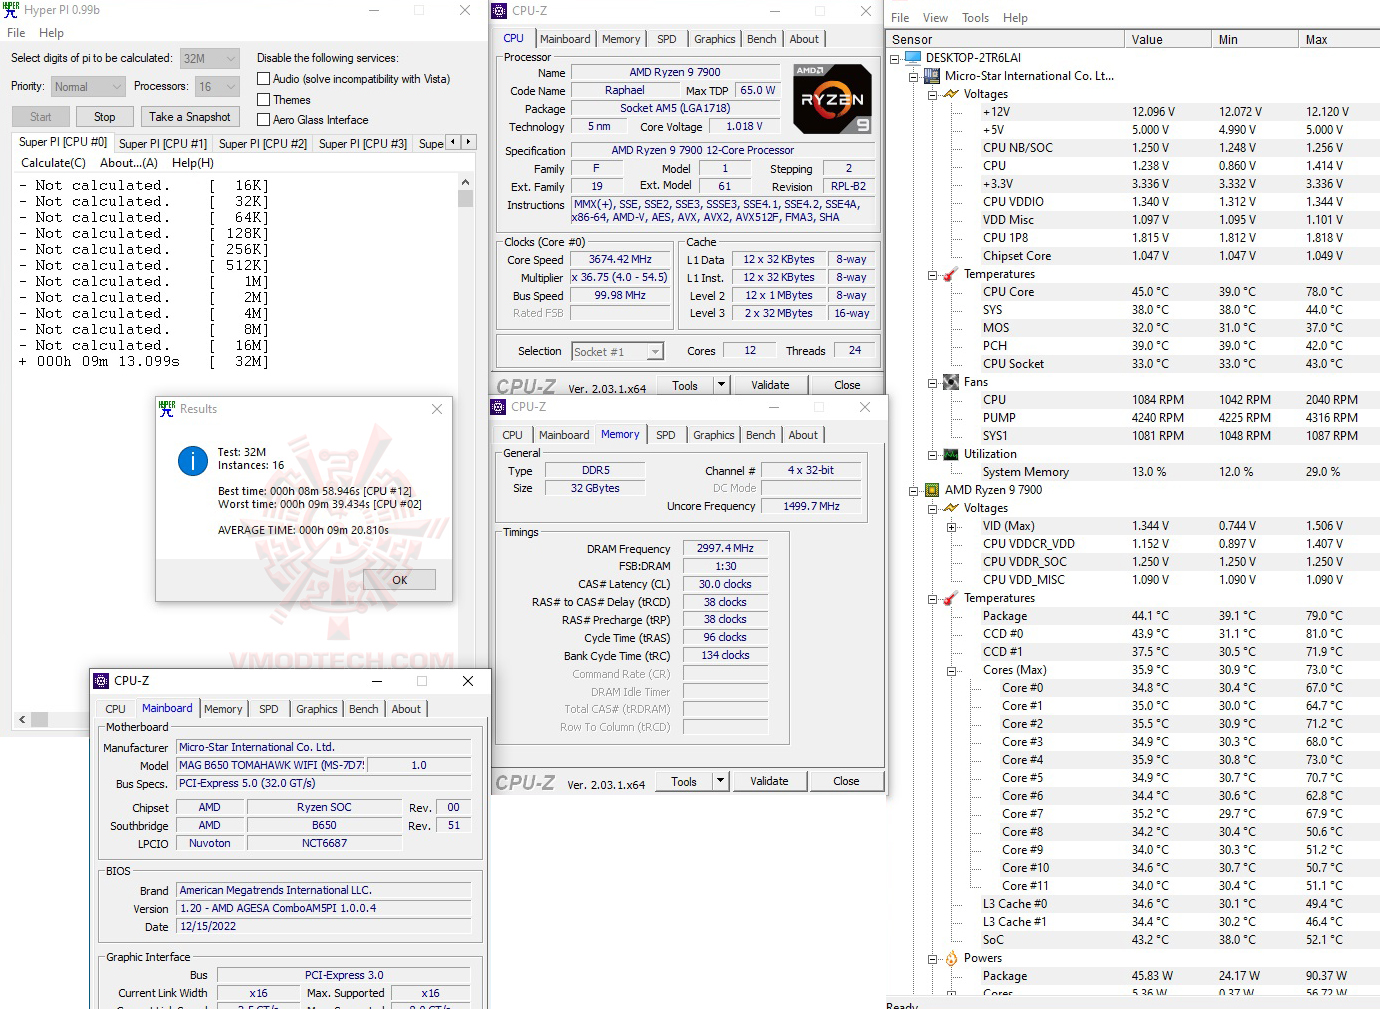Screen dimensions: 1380x1009
Task: Collapse the Micro-Star International node
Action: coord(913,76)
